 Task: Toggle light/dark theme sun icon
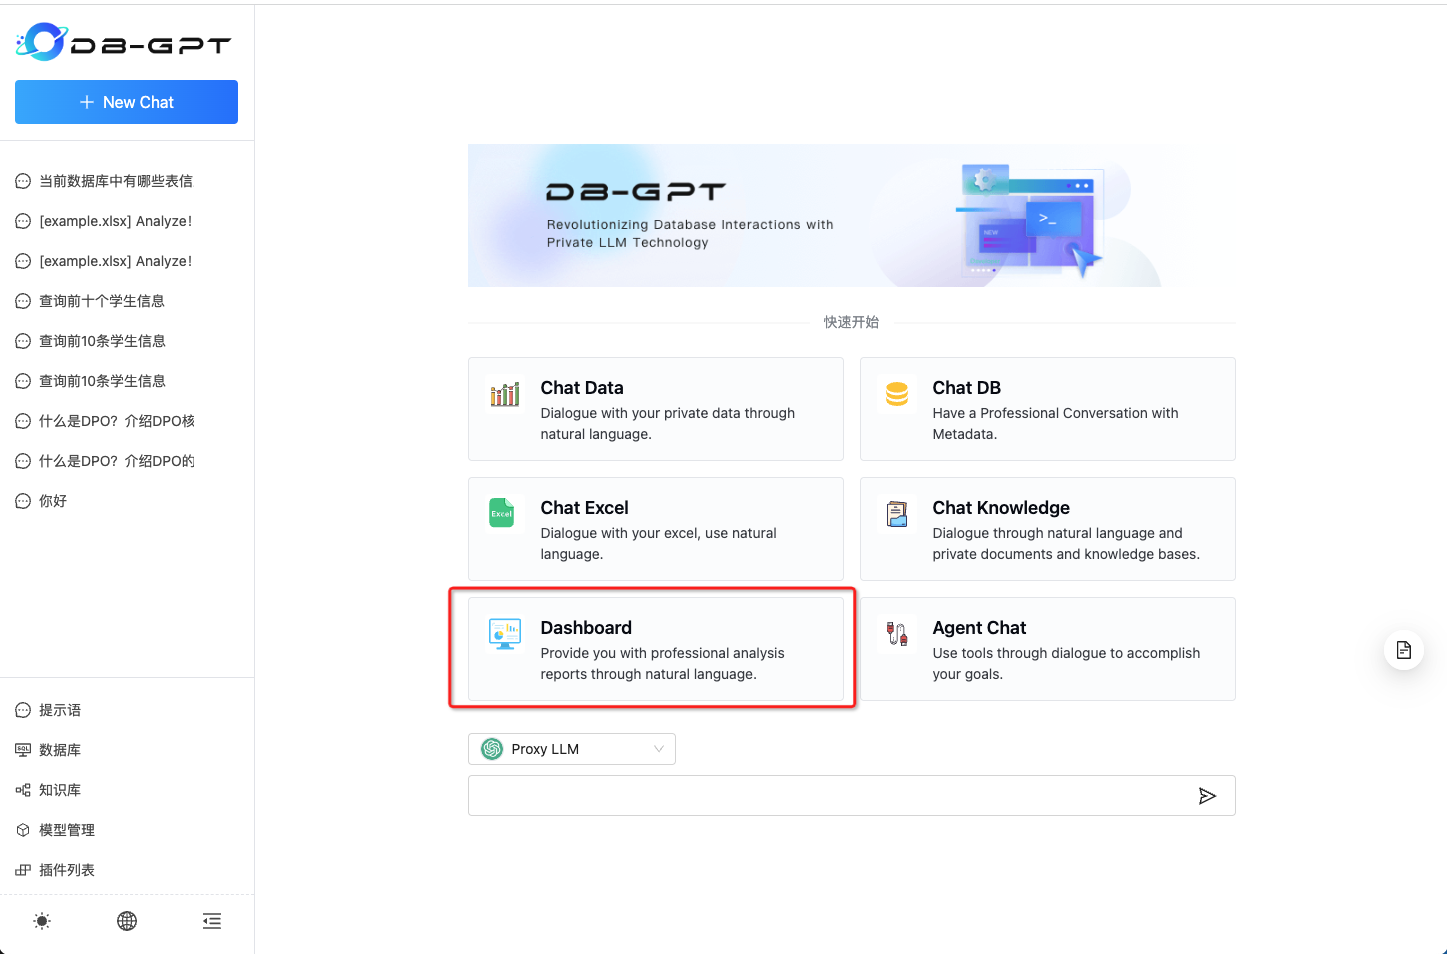(42, 921)
